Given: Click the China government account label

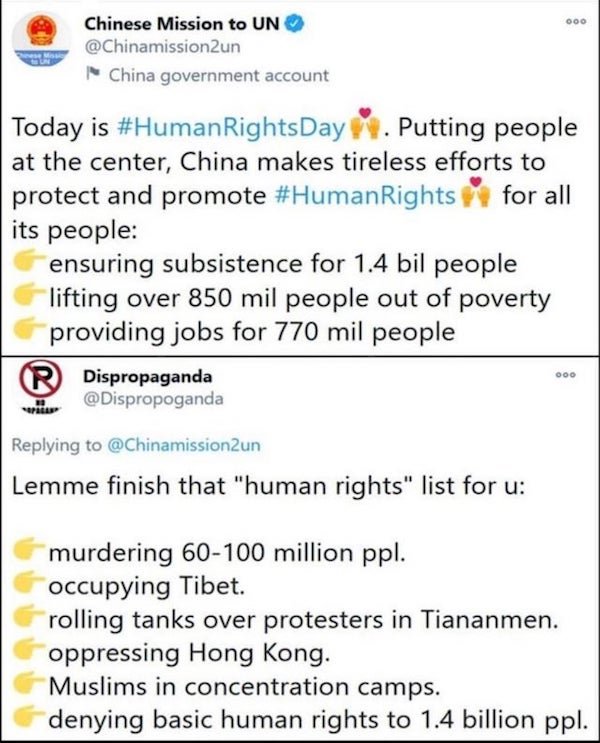Looking at the screenshot, I should click(218, 75).
